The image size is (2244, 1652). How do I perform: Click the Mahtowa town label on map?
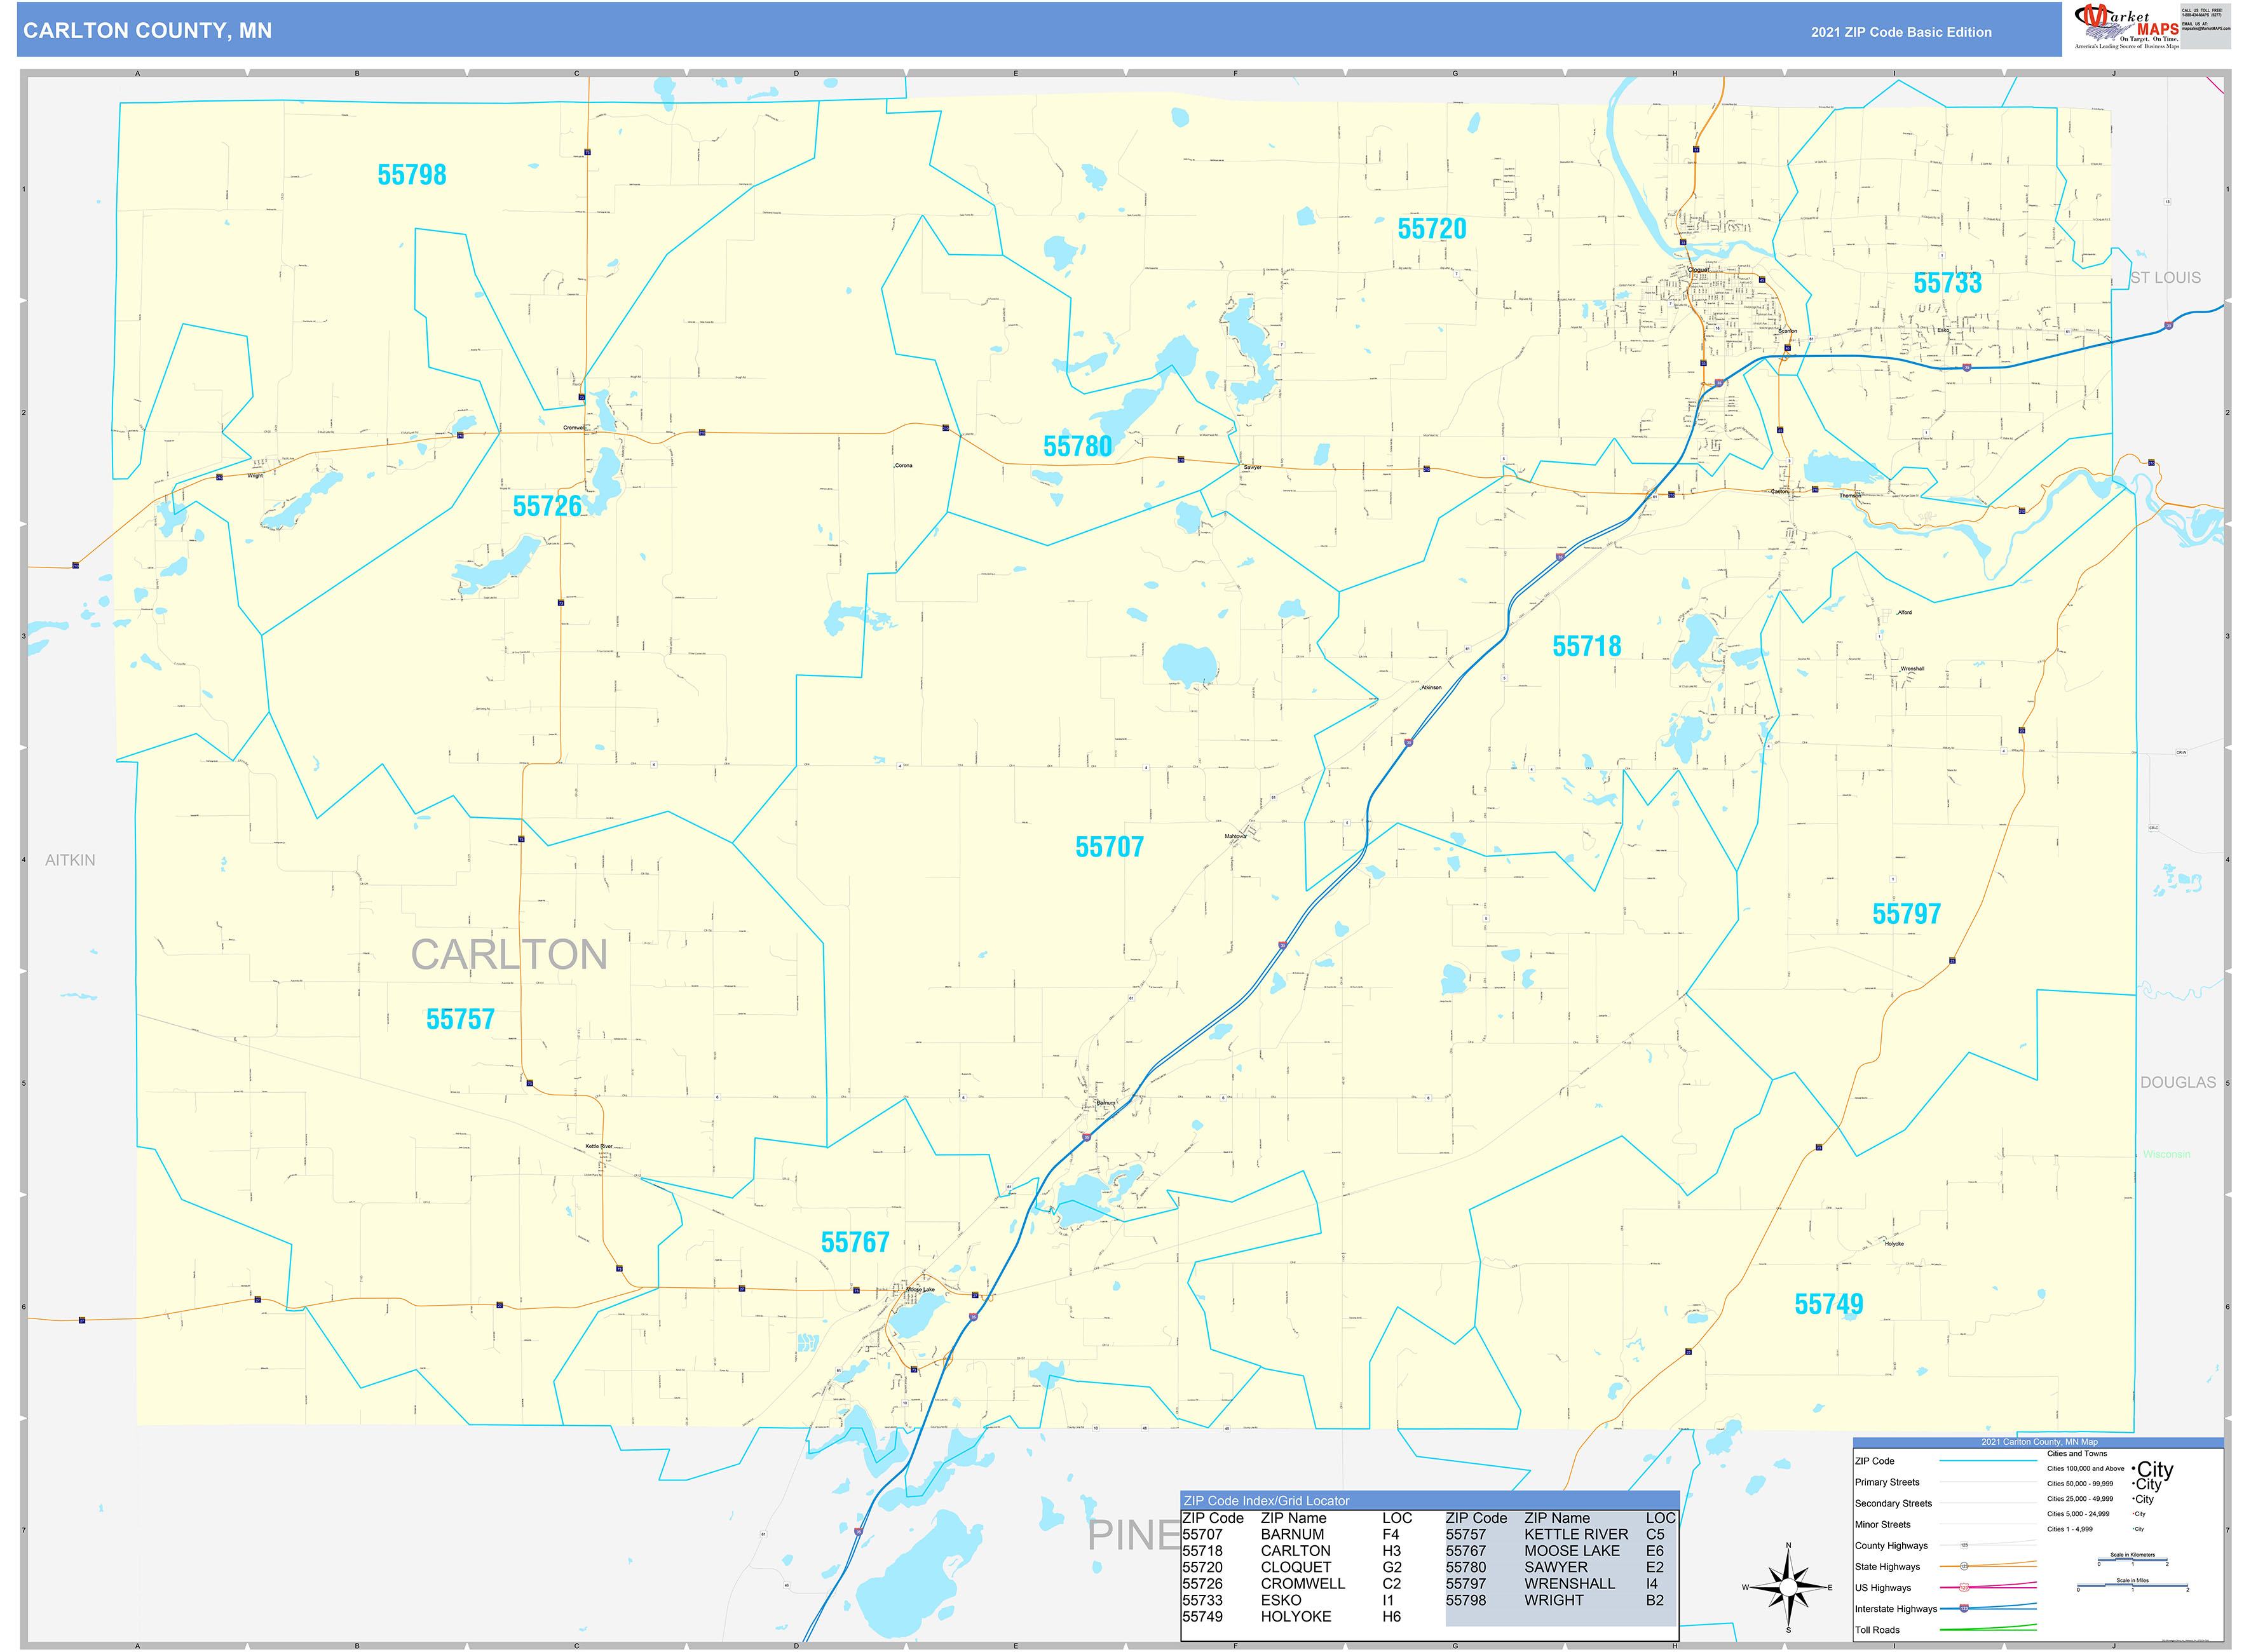(1235, 836)
